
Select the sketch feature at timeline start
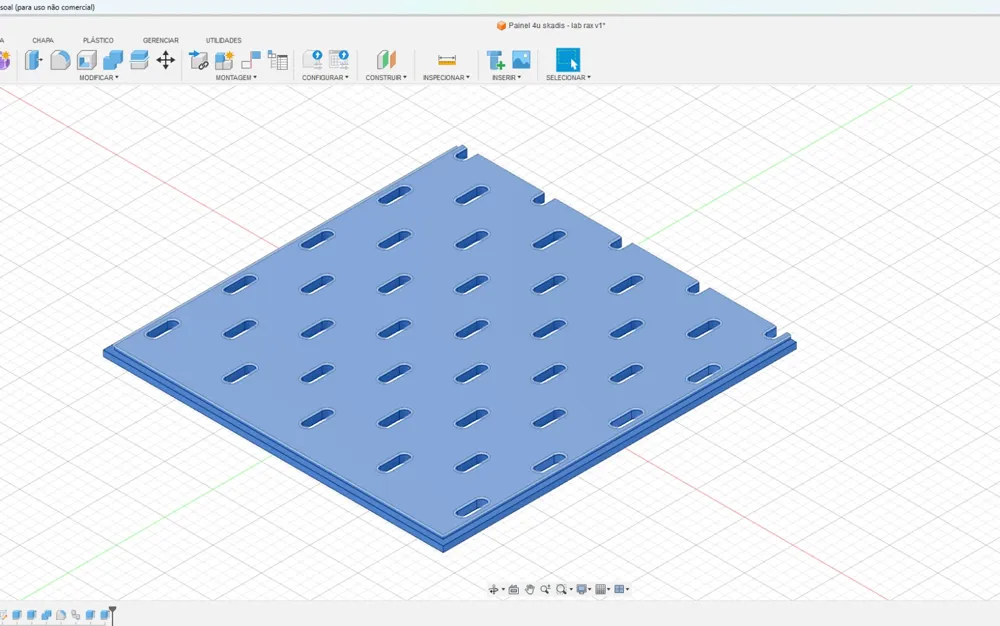click(x=3, y=615)
